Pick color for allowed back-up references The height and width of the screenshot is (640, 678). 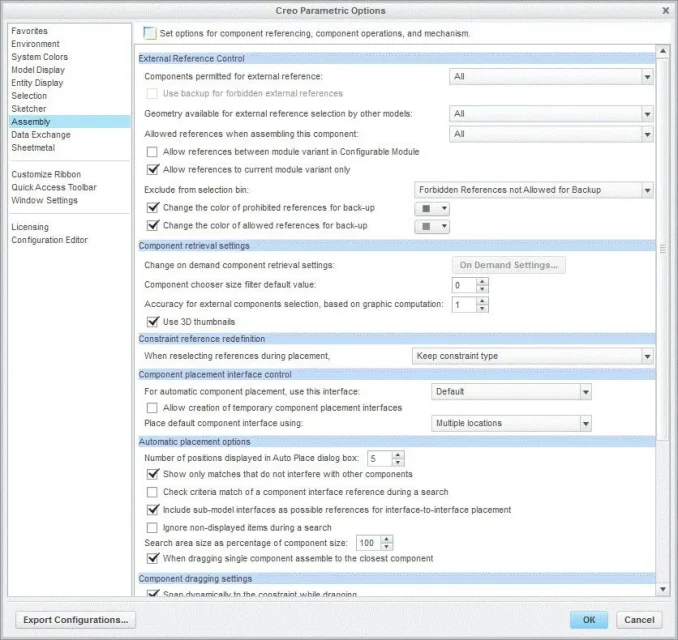point(432,227)
